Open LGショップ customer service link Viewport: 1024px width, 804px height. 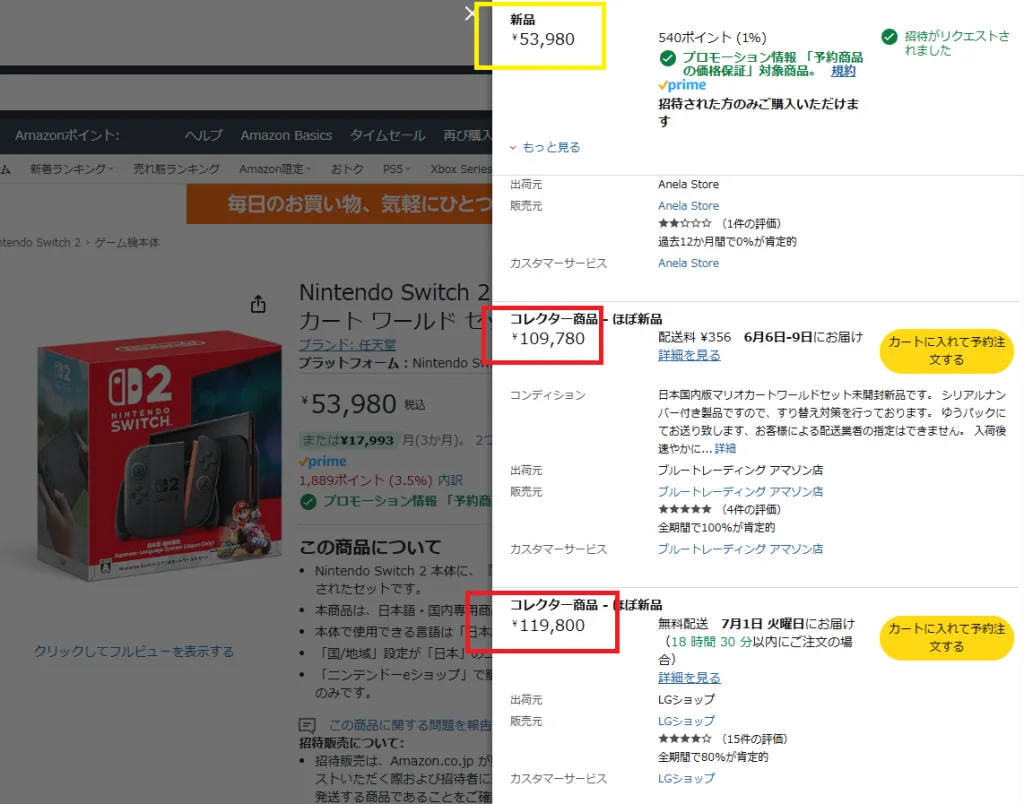tap(686, 778)
